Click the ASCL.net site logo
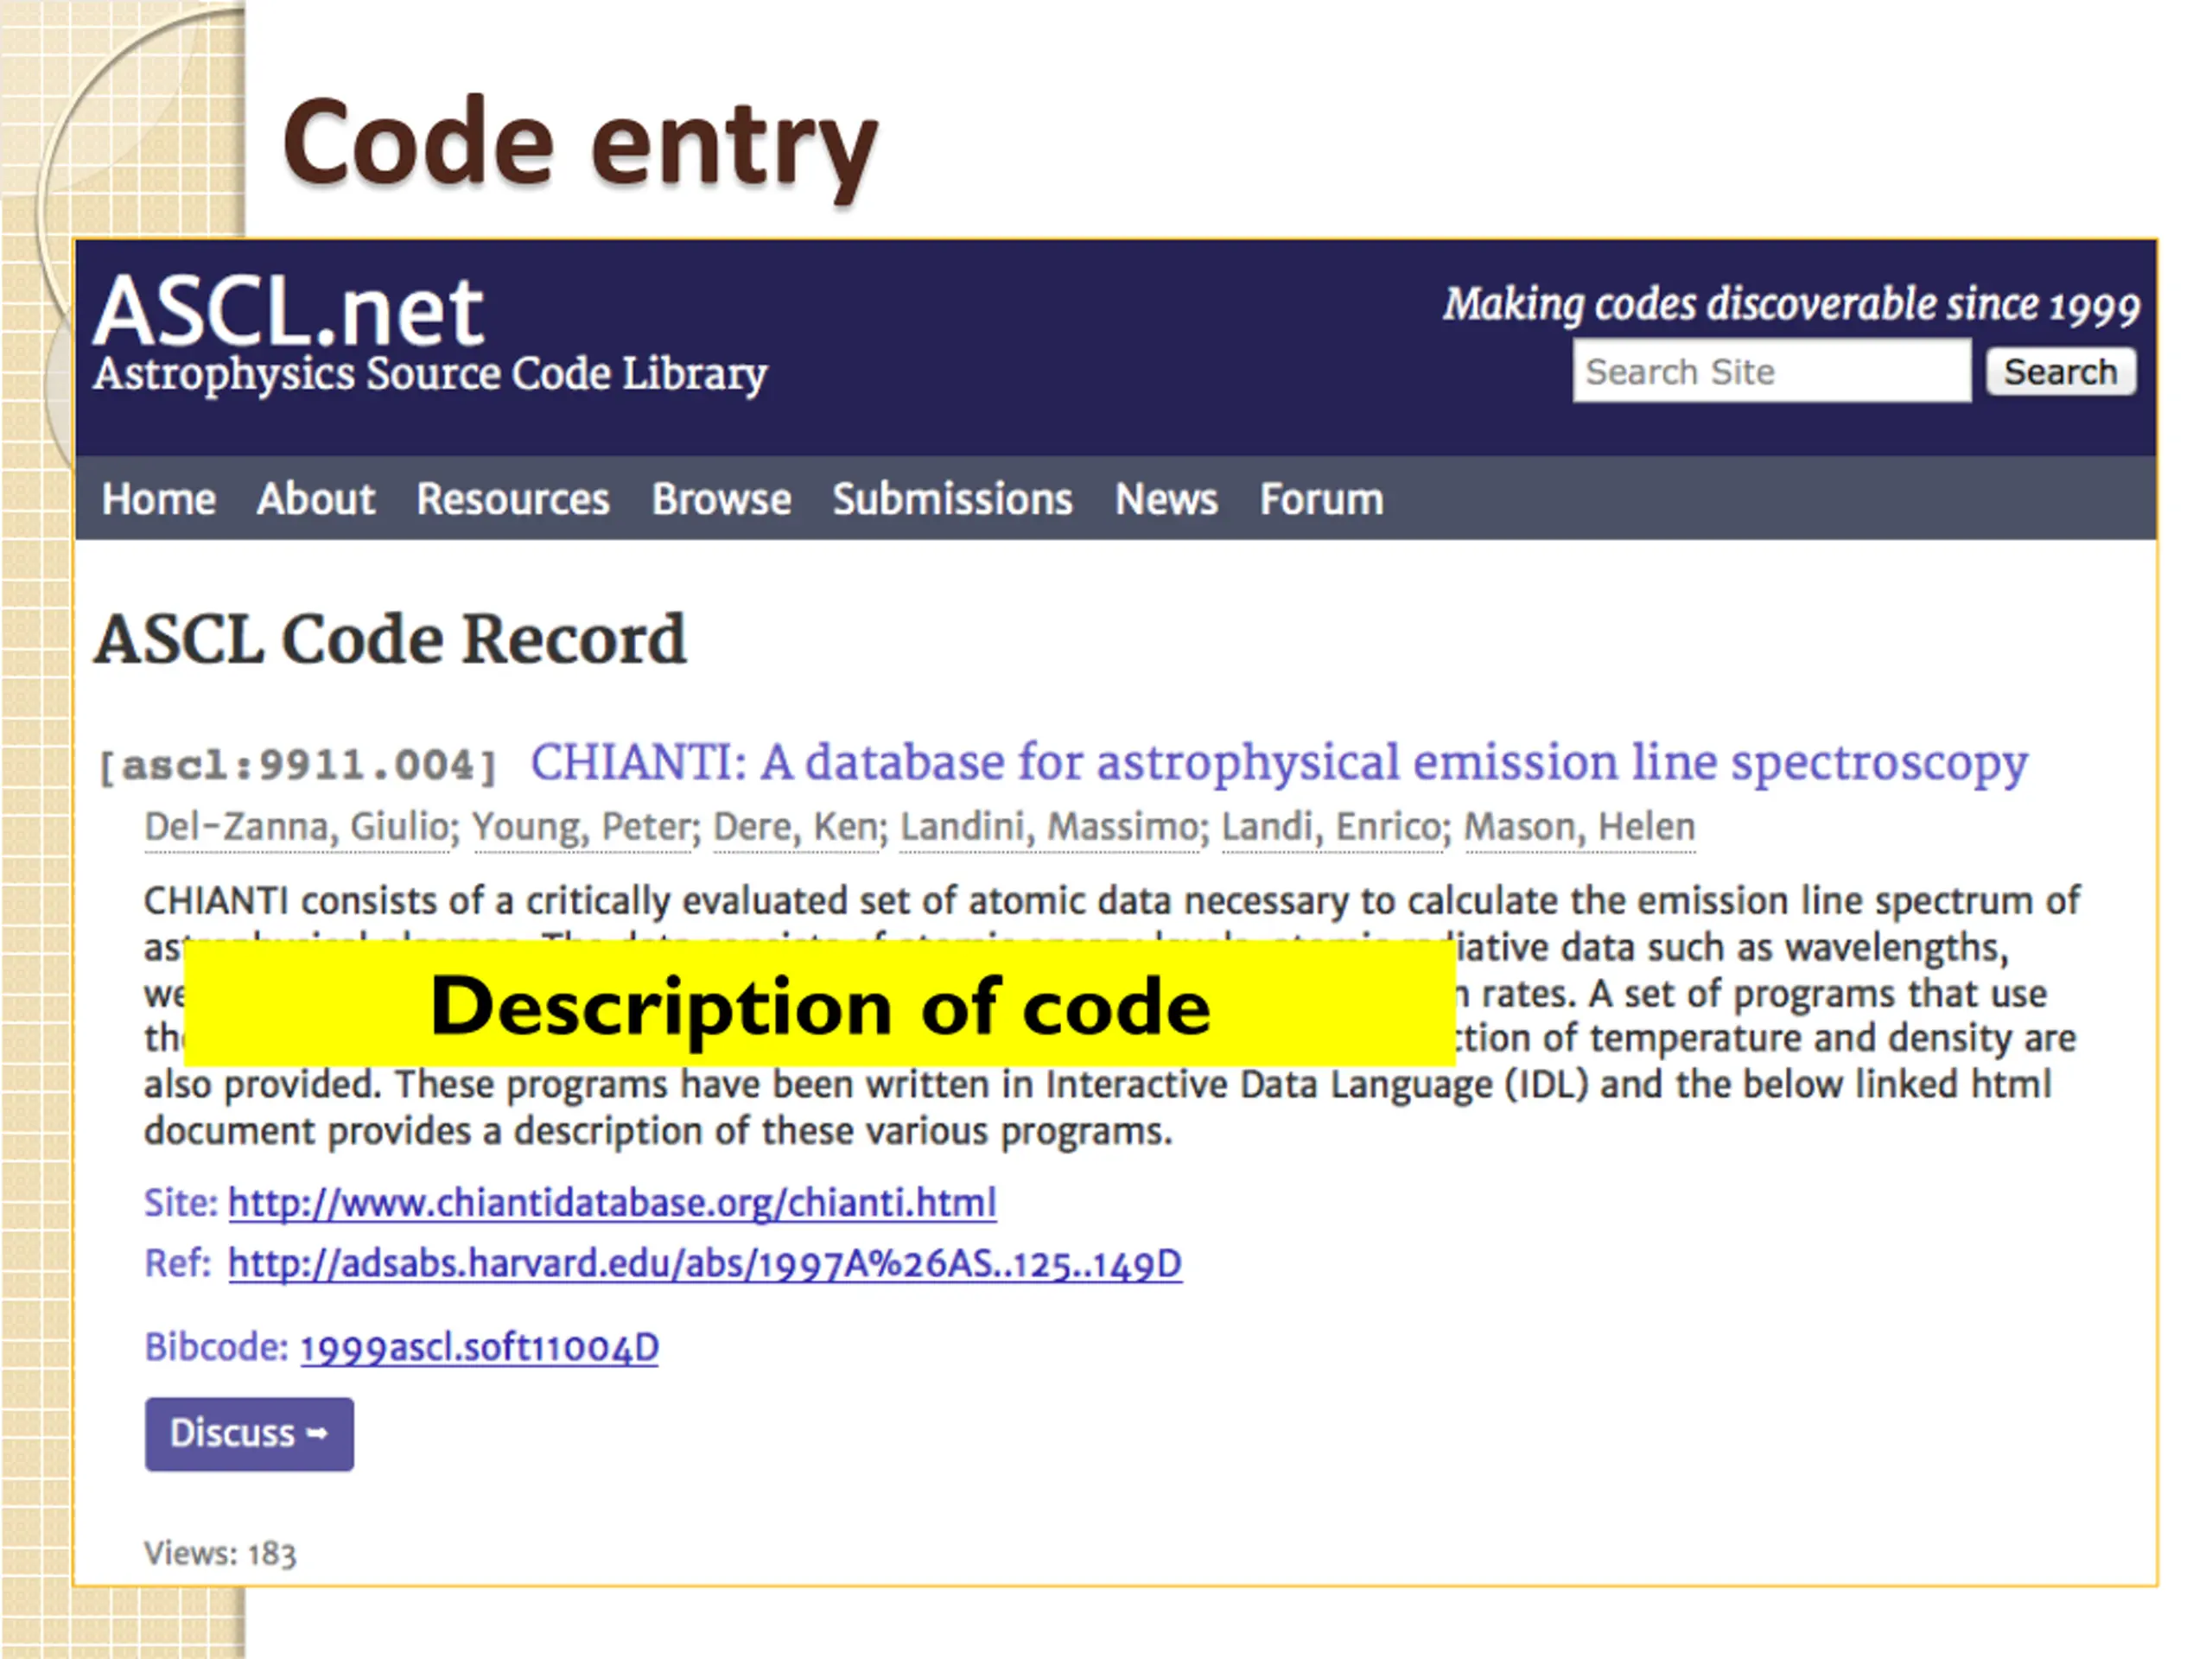Screen dimensions: 2212x1659 click(x=289, y=311)
